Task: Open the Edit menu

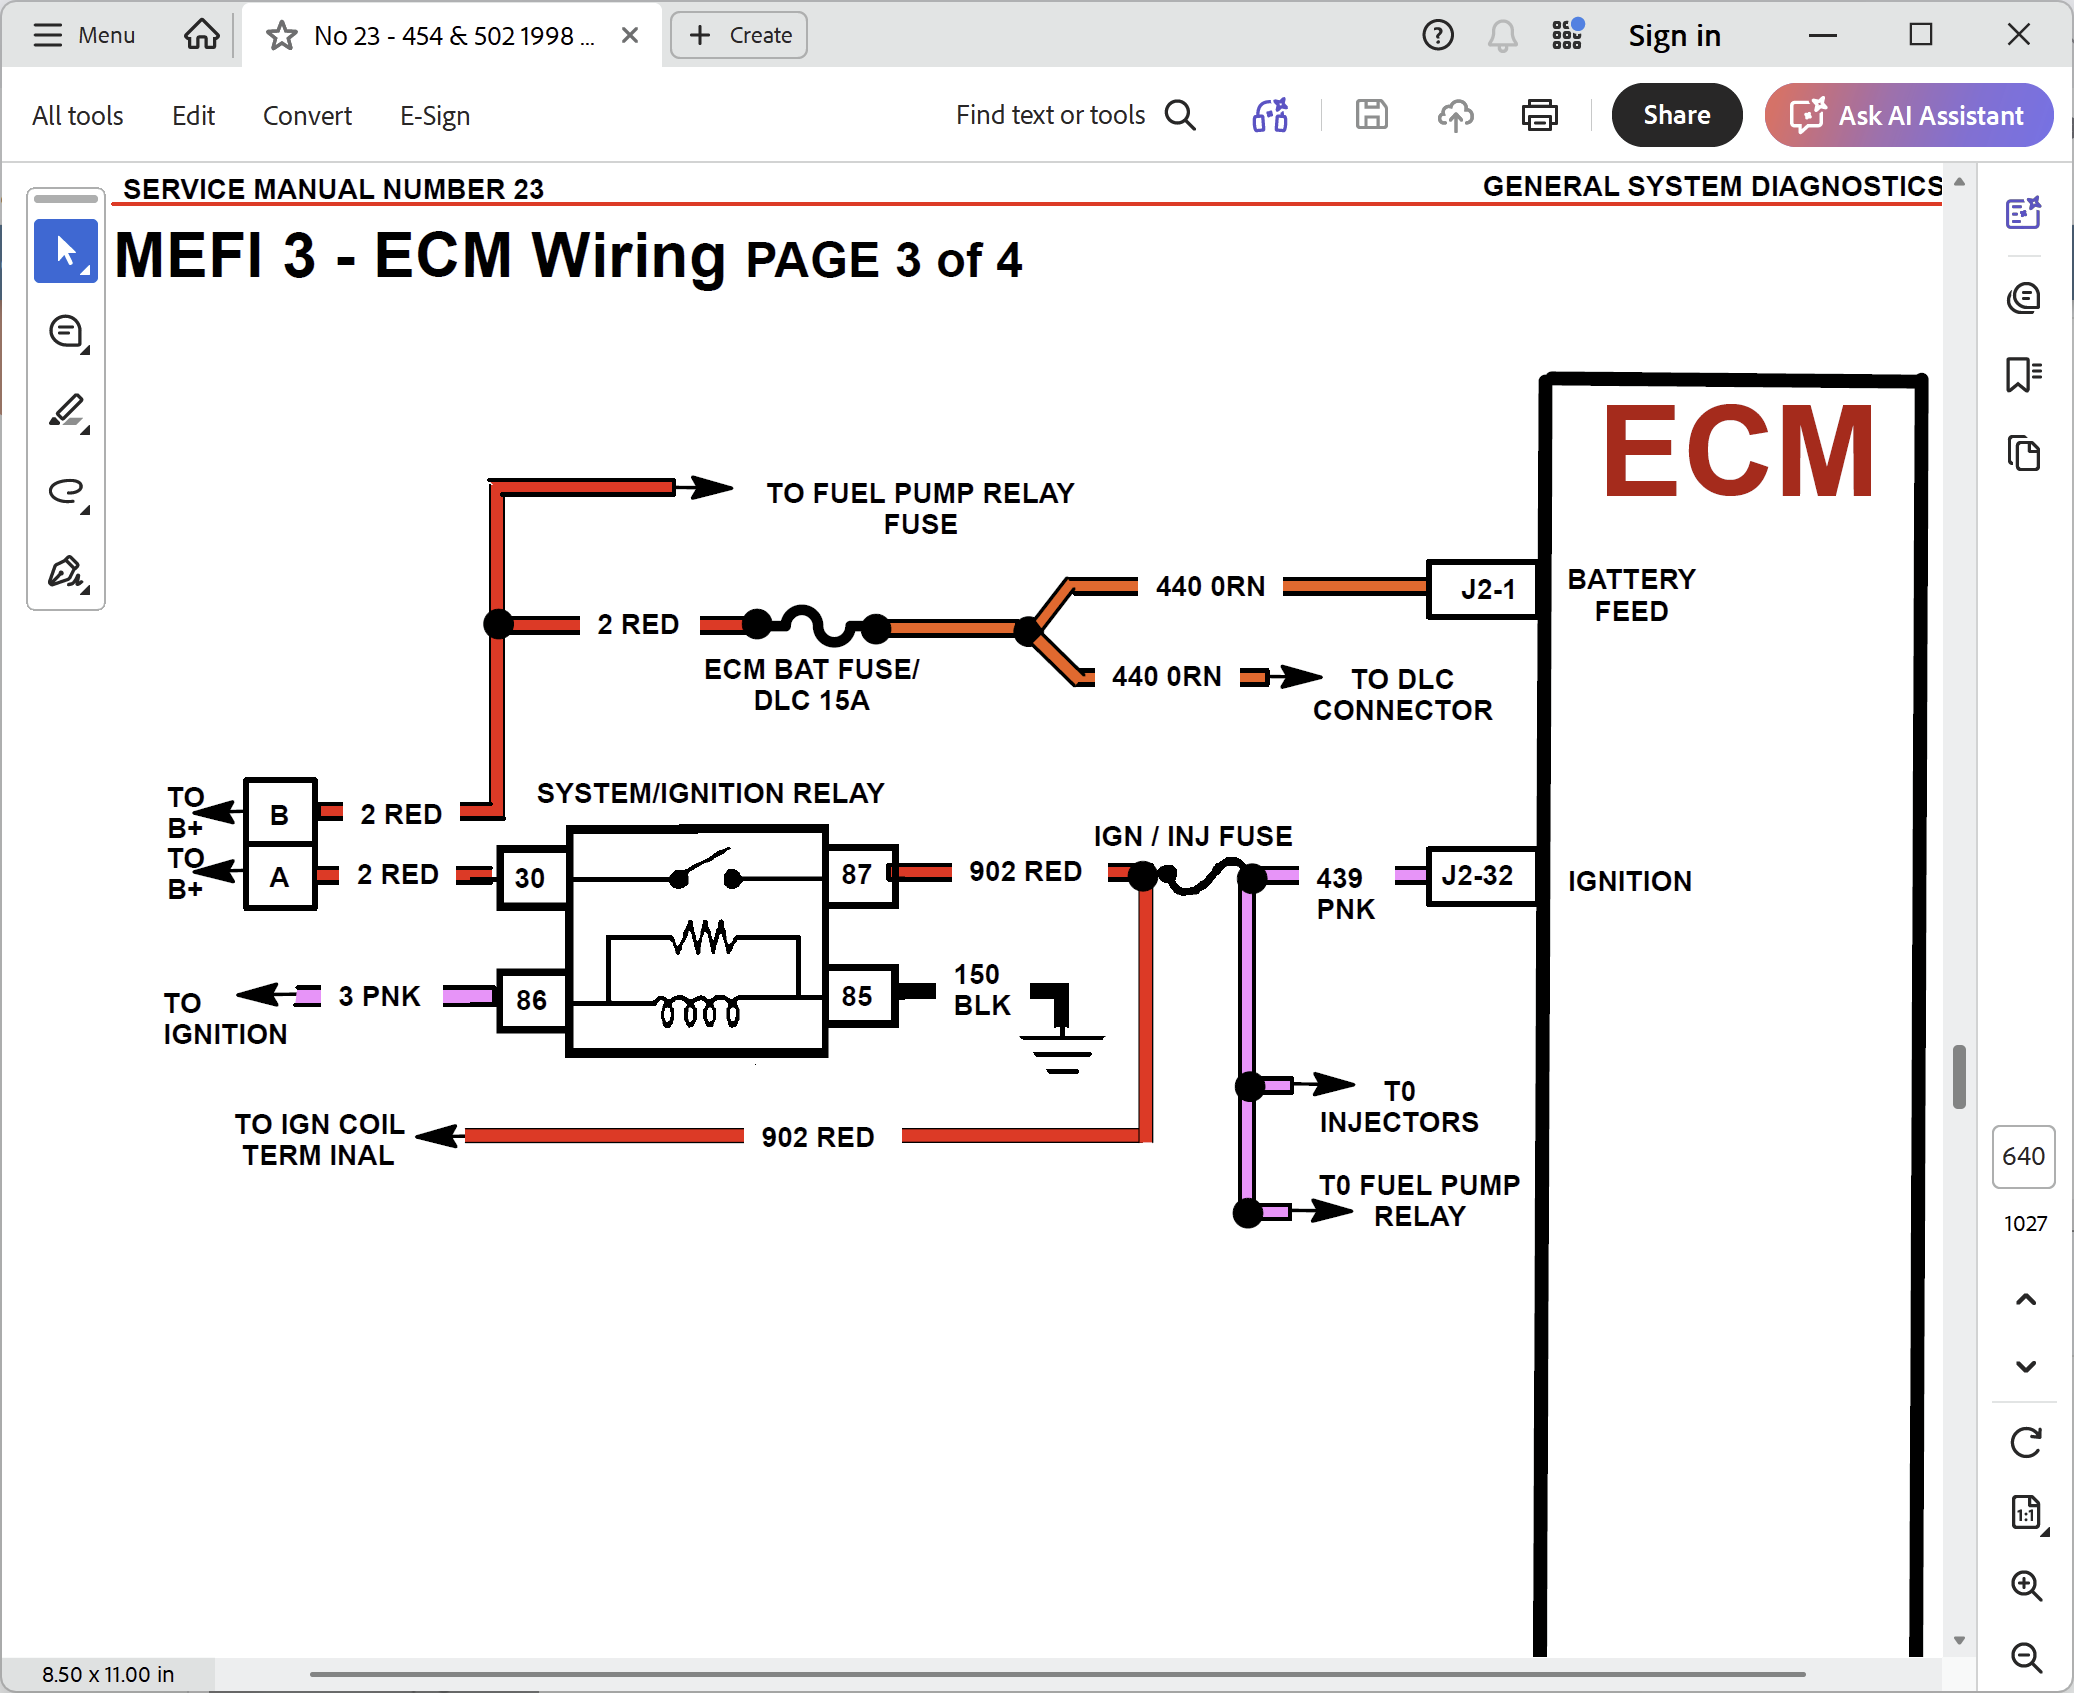Action: click(193, 116)
